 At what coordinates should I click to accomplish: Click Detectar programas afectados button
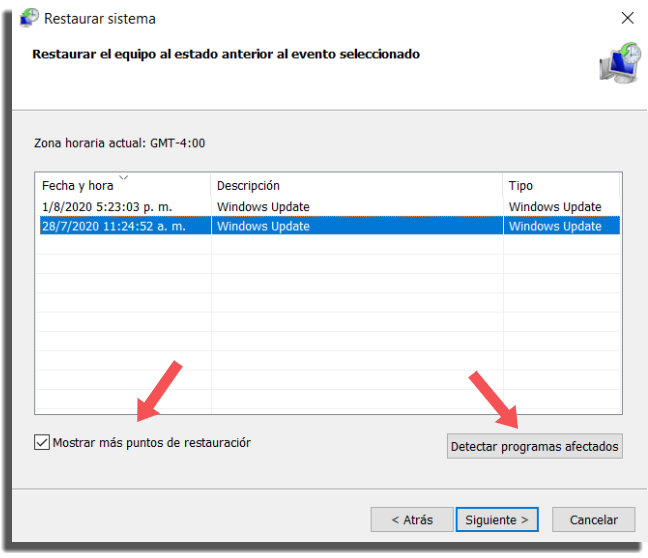(534, 446)
